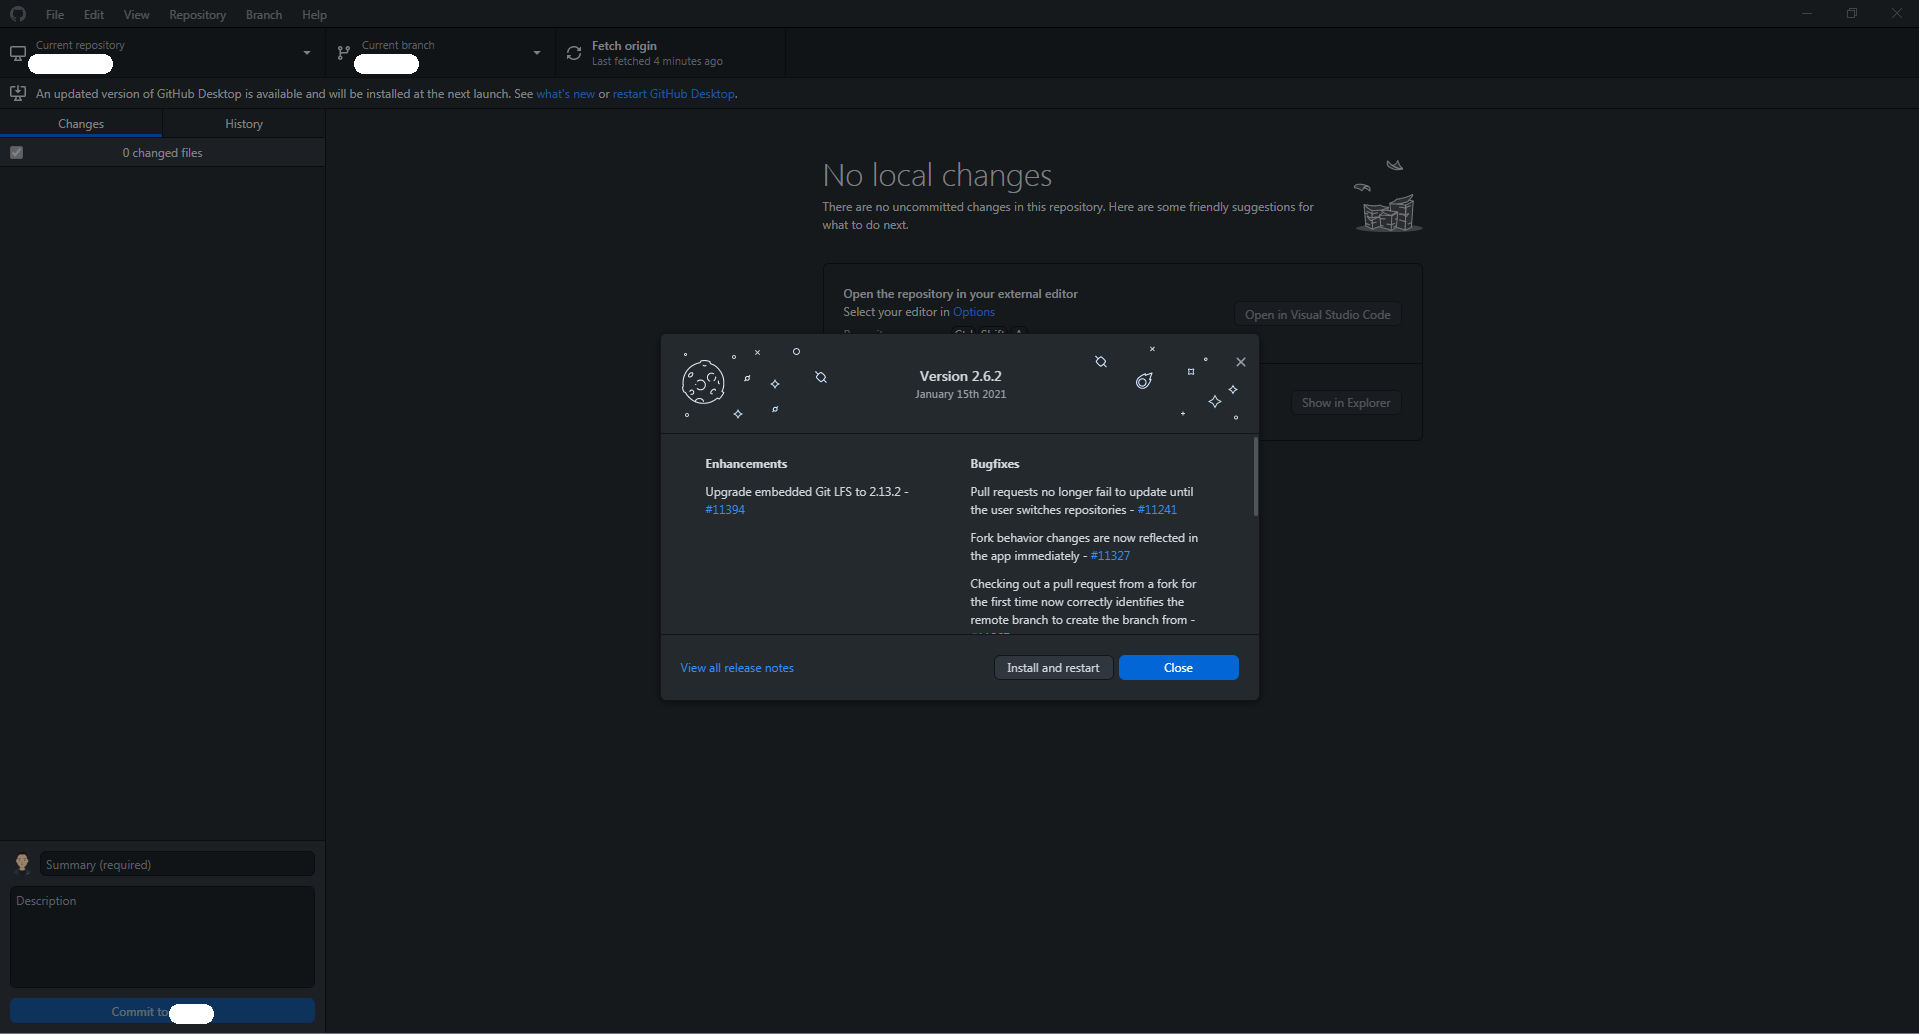The width and height of the screenshot is (1919, 1034).
Task: Expand the Current branch dropdown arrow
Action: click(537, 53)
